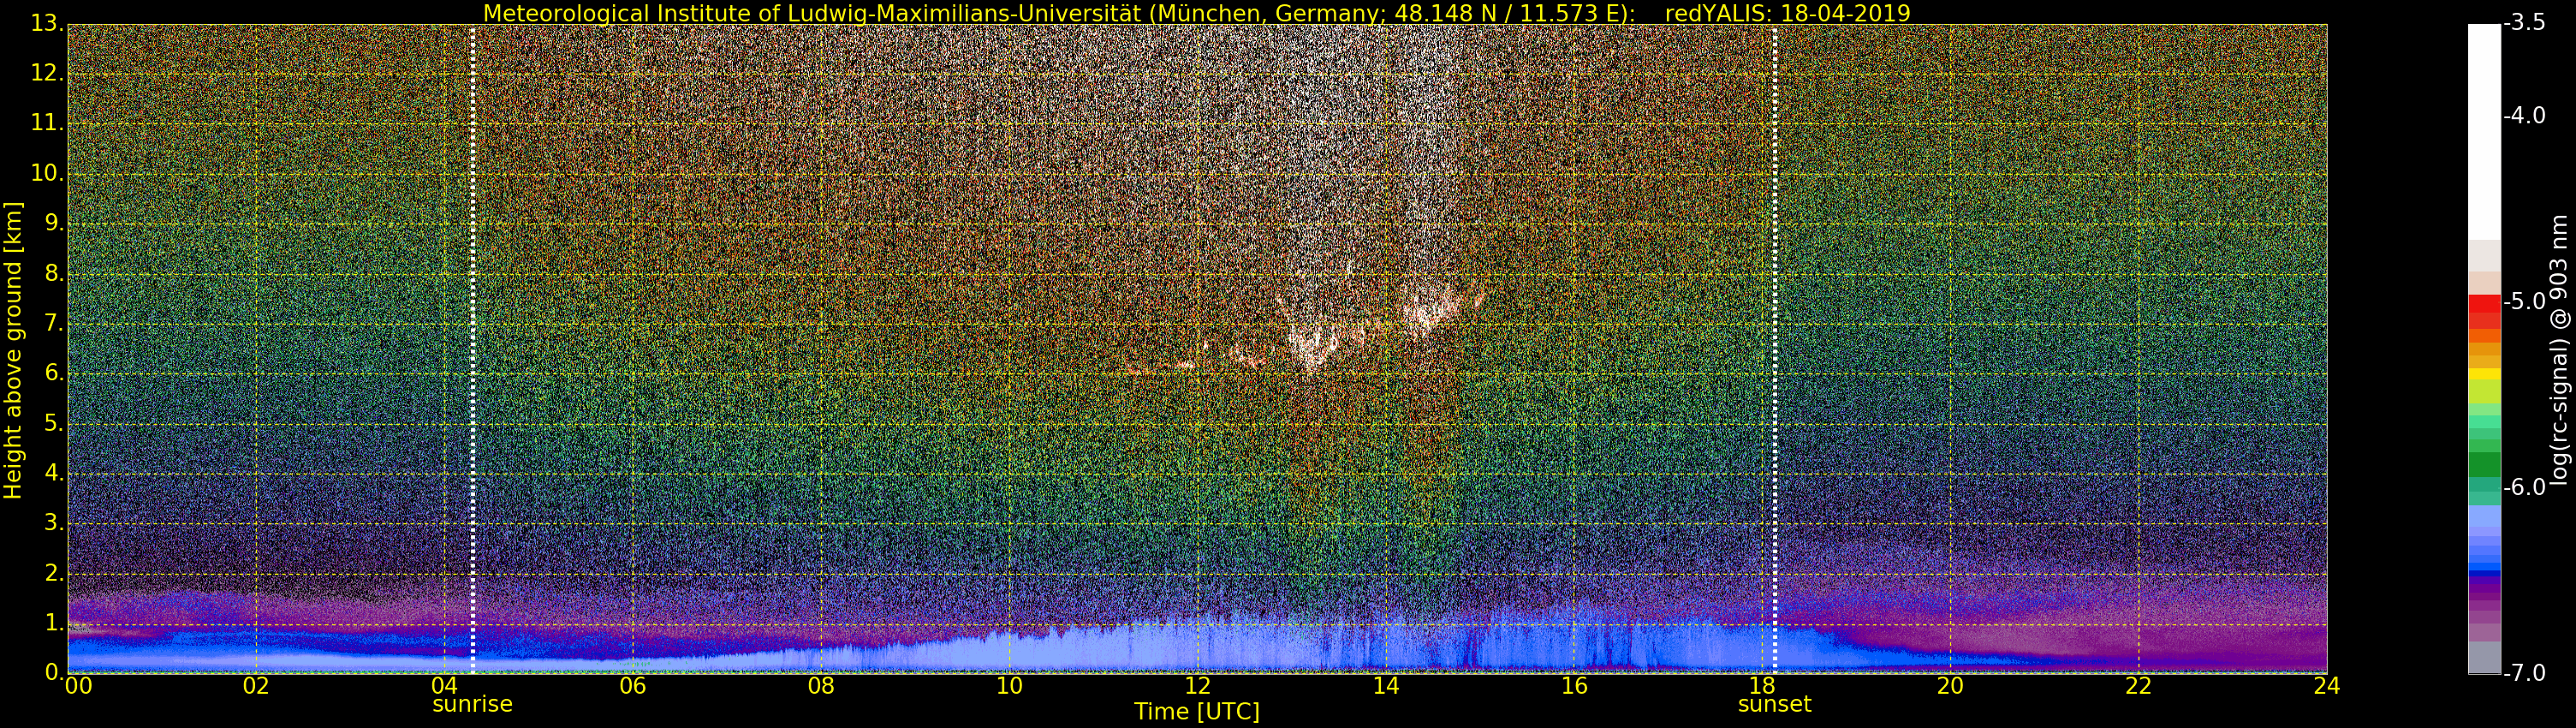This screenshot has height=728, width=2576.
Task: Click the dark green band of the colorbar
Action: (2484, 464)
